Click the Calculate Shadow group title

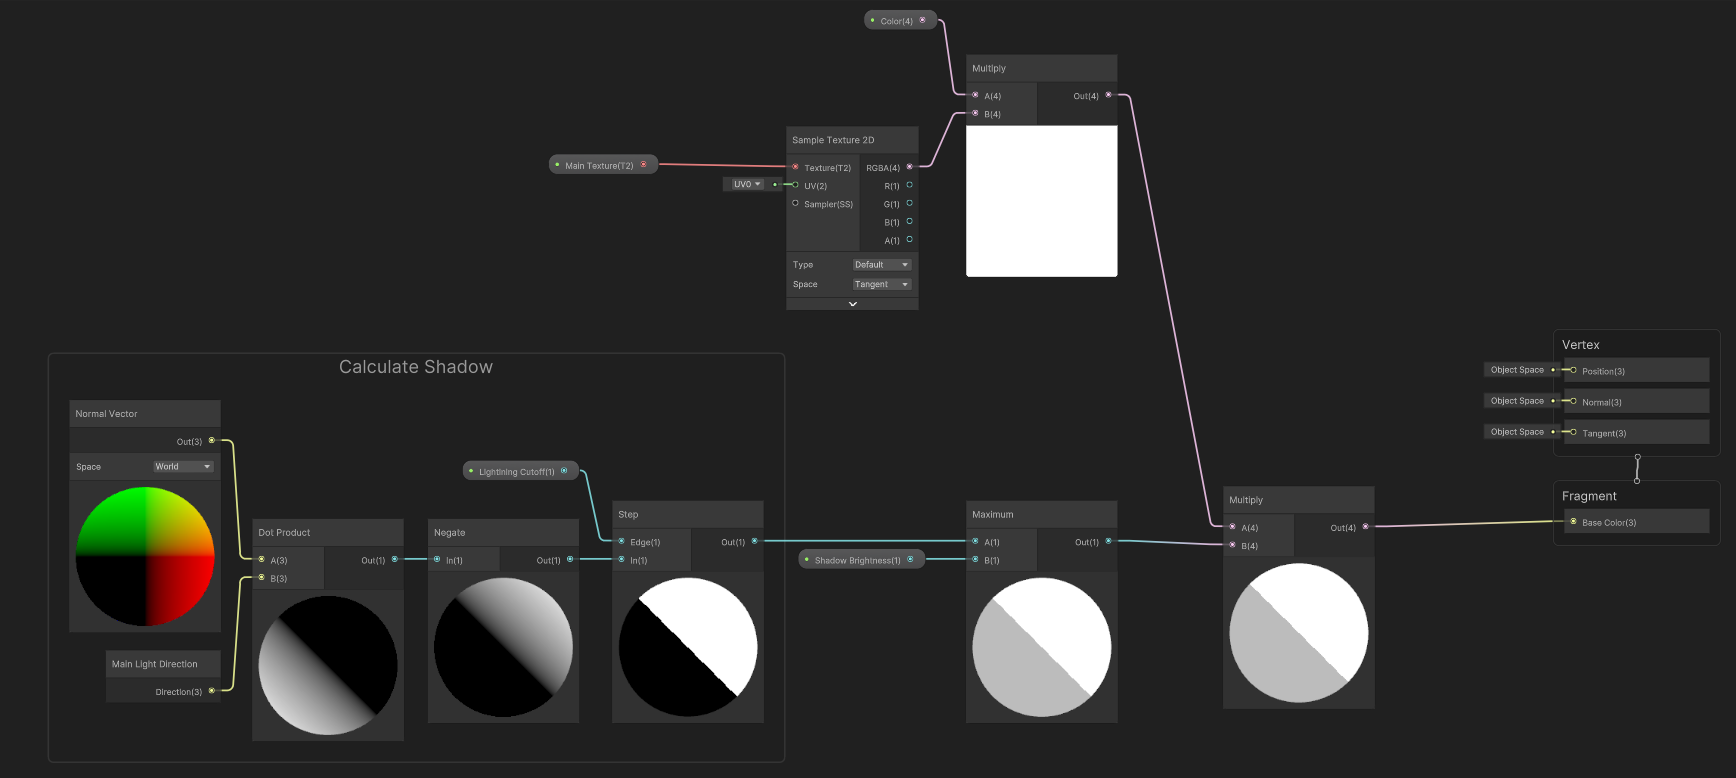click(x=416, y=367)
